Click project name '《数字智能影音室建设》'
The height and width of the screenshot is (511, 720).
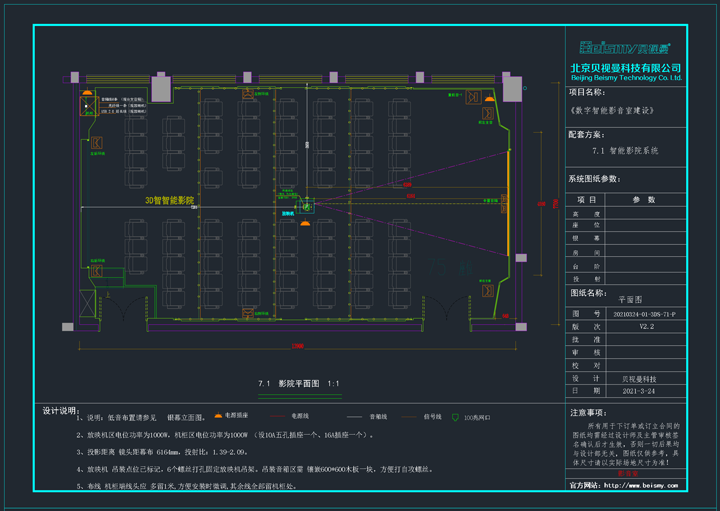coord(612,111)
